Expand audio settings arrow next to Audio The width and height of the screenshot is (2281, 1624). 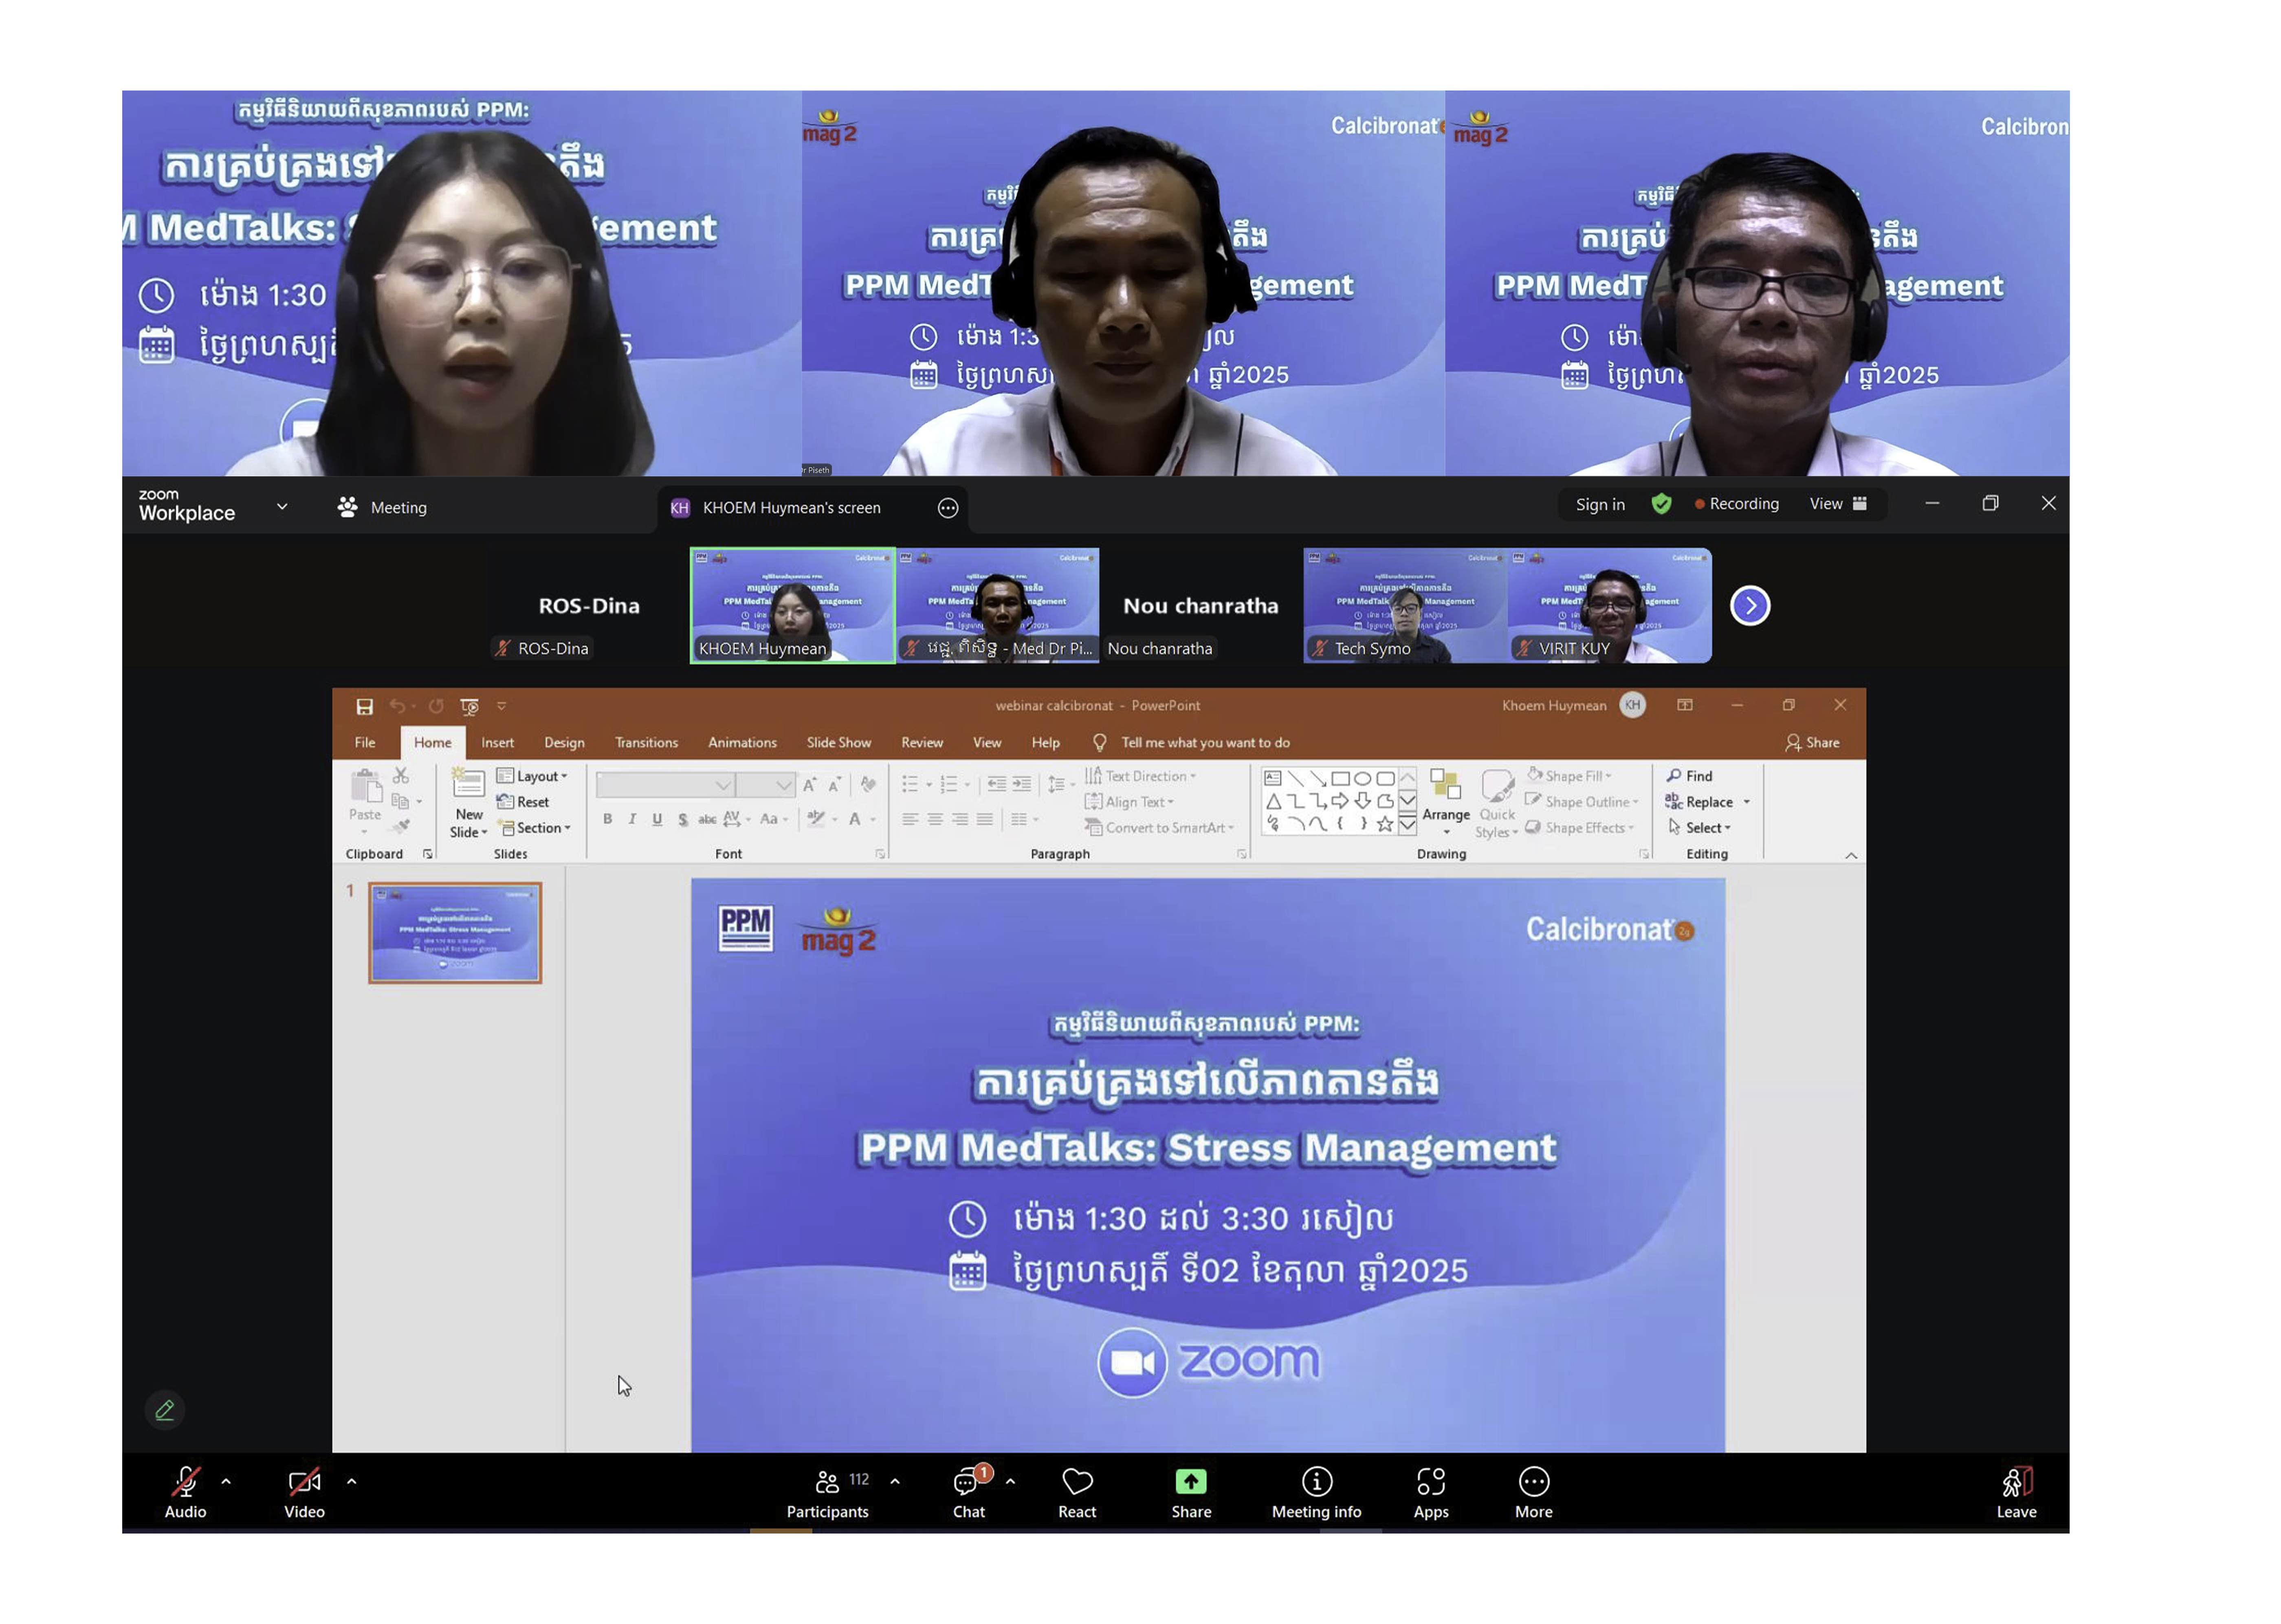(x=226, y=1481)
